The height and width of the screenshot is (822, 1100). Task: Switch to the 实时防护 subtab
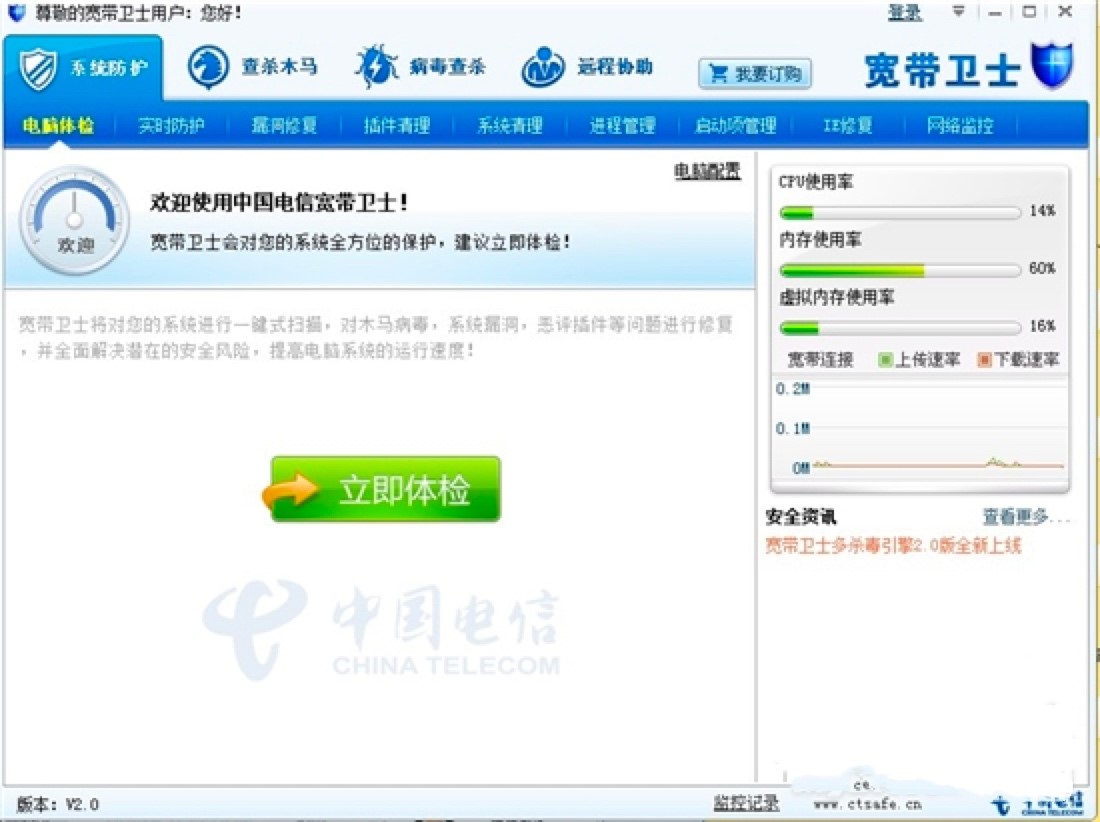(x=171, y=126)
